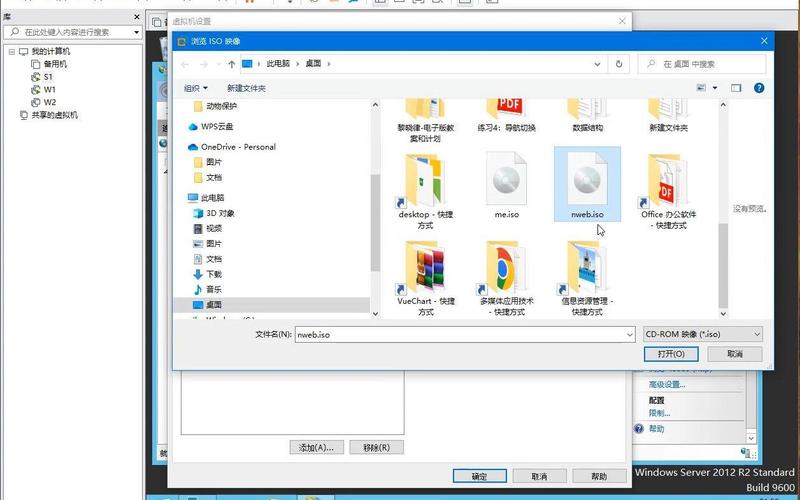Expand the address path history dropdown
This screenshot has width=800, height=500.
(597, 64)
